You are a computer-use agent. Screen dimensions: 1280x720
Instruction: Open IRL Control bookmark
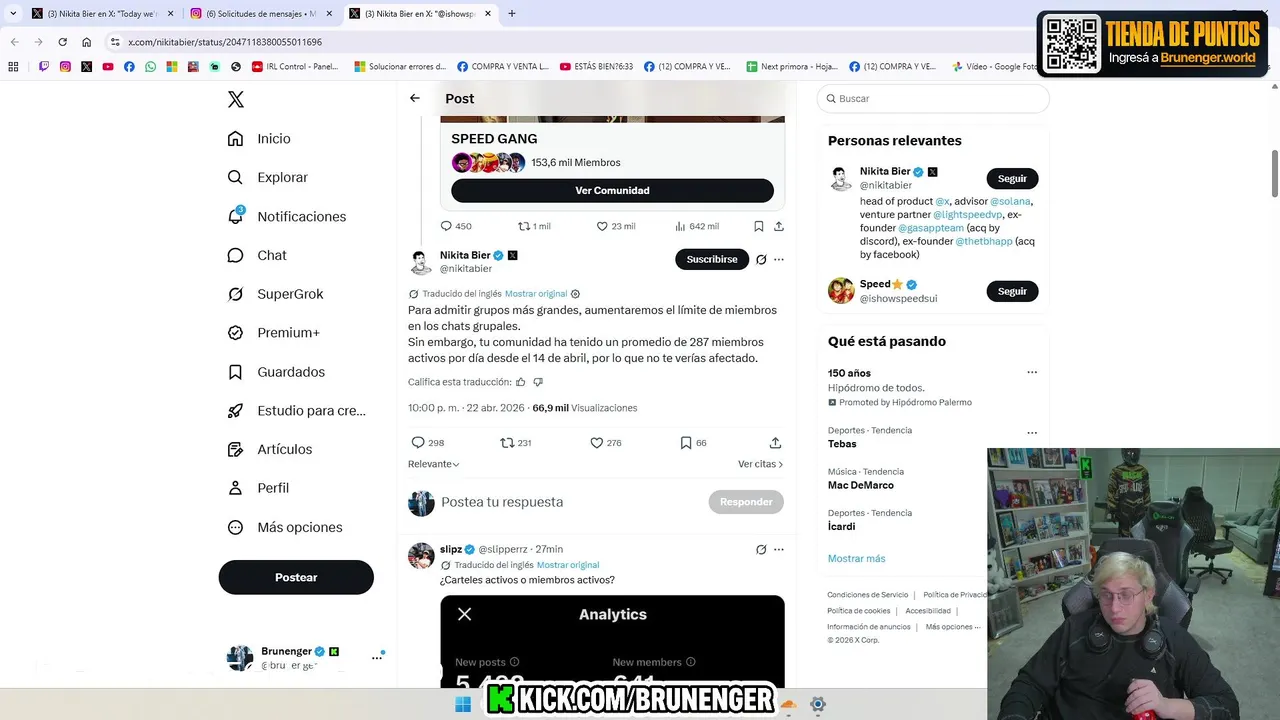pyautogui.click(x=295, y=67)
